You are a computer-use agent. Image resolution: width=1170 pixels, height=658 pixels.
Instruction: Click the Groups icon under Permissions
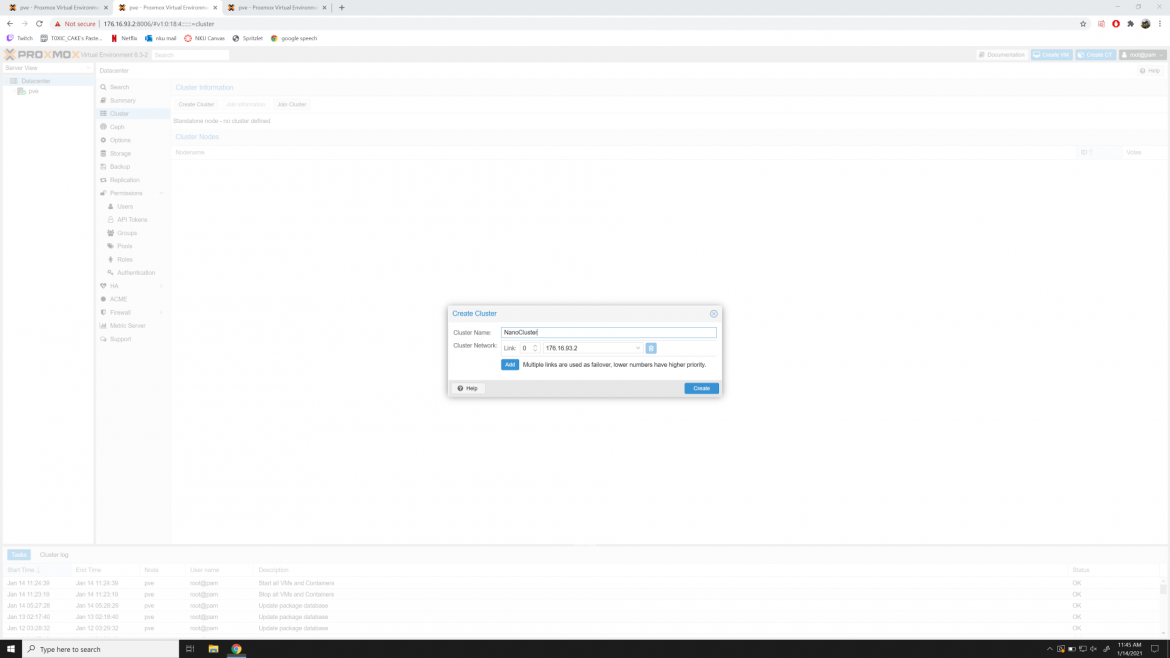[x=110, y=233]
